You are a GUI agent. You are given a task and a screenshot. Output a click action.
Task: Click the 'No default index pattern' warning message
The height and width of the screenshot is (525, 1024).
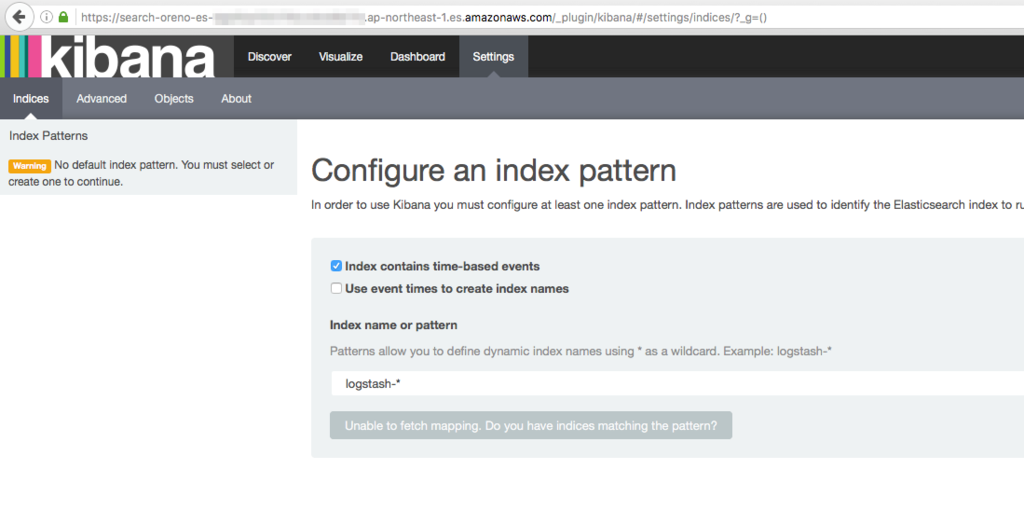[x=141, y=173]
